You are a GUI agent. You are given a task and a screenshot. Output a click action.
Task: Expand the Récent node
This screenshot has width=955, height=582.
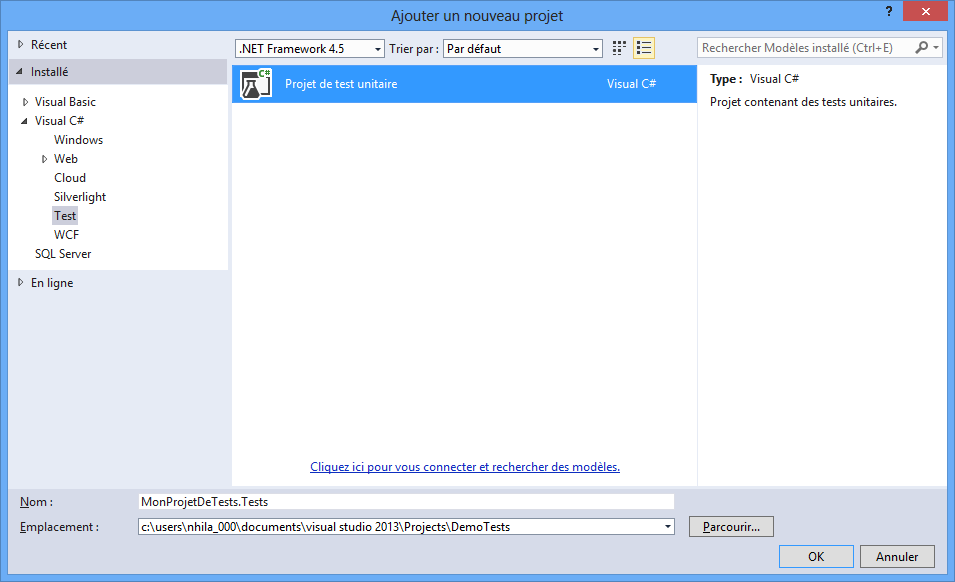[21, 44]
